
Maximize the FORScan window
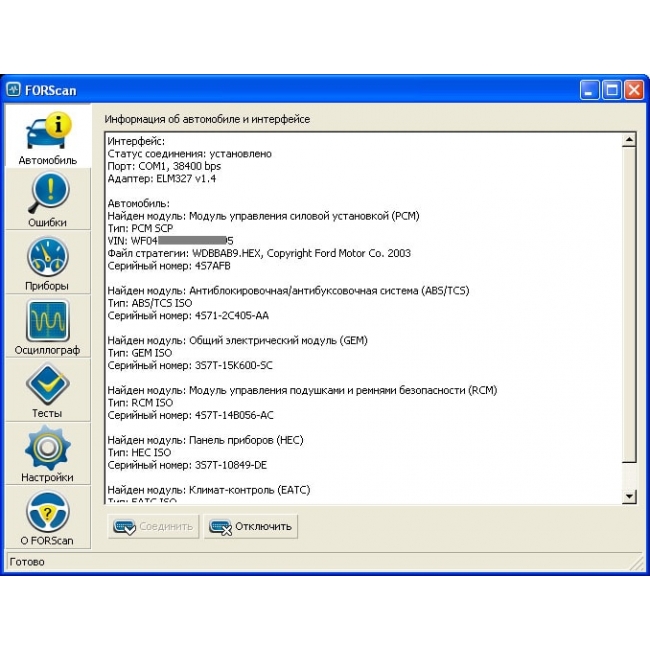[x=612, y=90]
